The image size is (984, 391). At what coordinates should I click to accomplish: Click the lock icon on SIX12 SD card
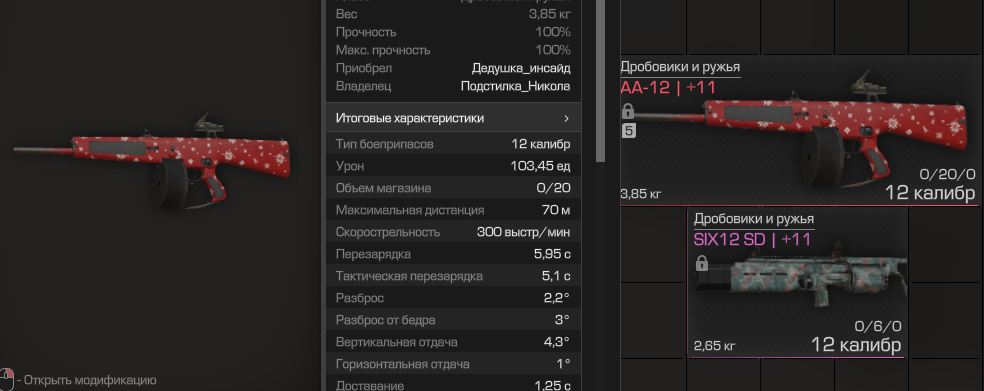(x=702, y=264)
